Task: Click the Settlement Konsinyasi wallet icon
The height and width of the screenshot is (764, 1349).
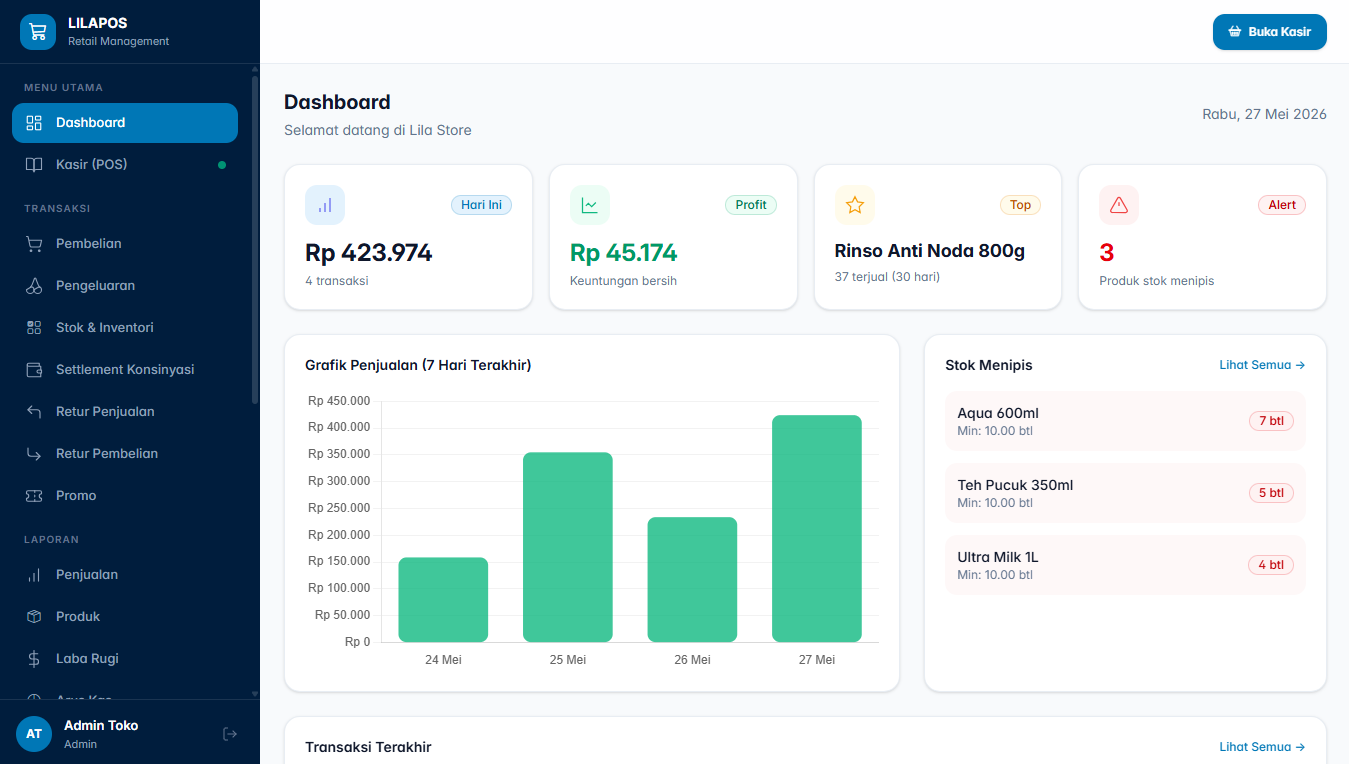Action: (x=34, y=370)
